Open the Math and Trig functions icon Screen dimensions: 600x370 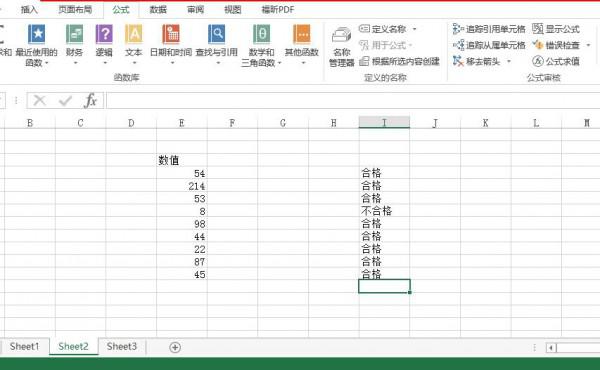262,34
